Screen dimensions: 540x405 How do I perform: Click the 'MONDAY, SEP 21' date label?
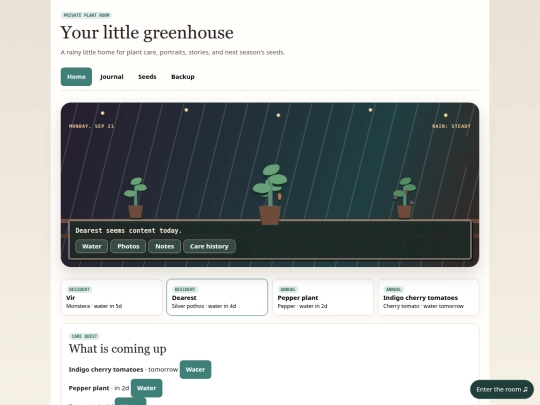click(x=92, y=126)
